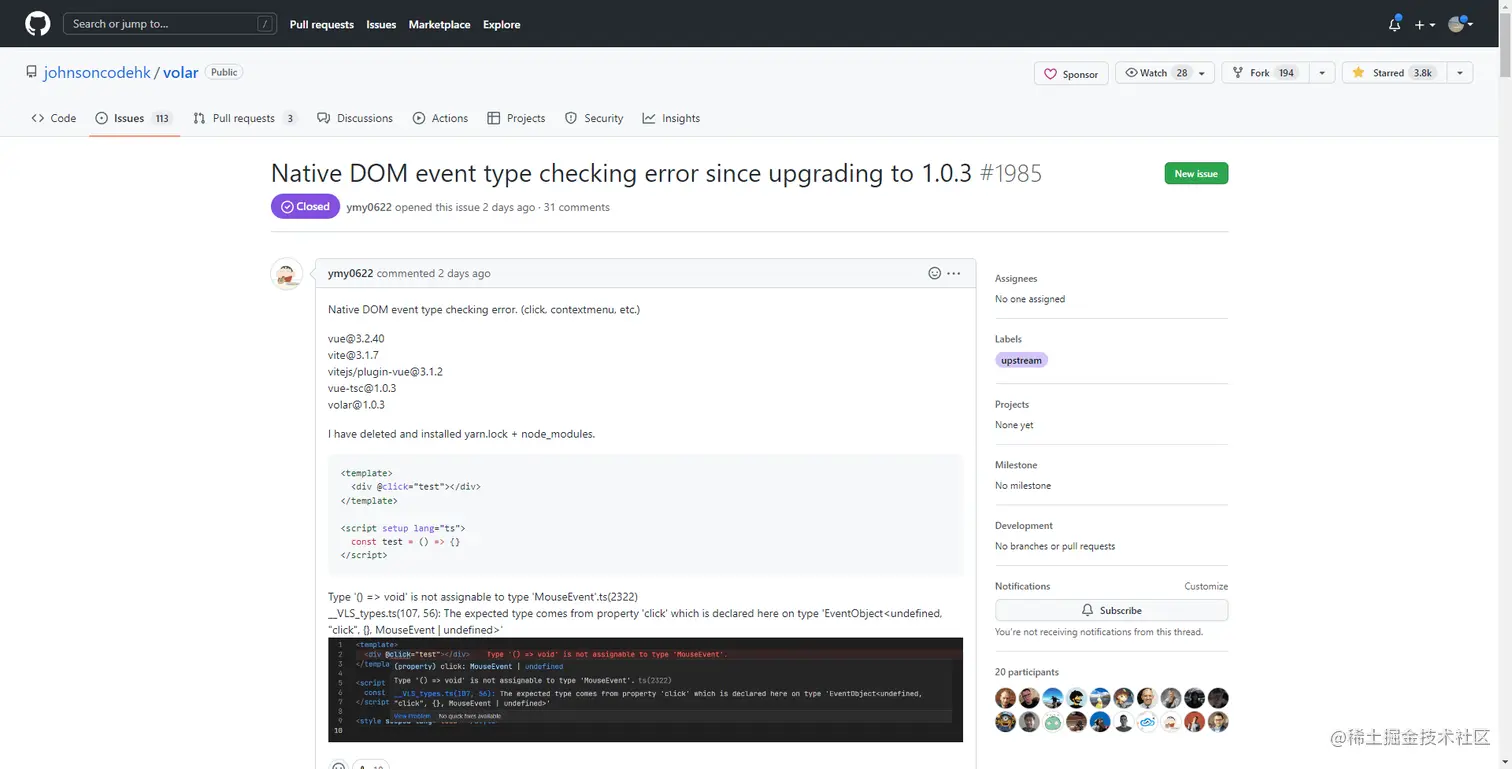This screenshot has width=1512, height=769.
Task: Switch to the Actions tab
Action: click(x=440, y=118)
